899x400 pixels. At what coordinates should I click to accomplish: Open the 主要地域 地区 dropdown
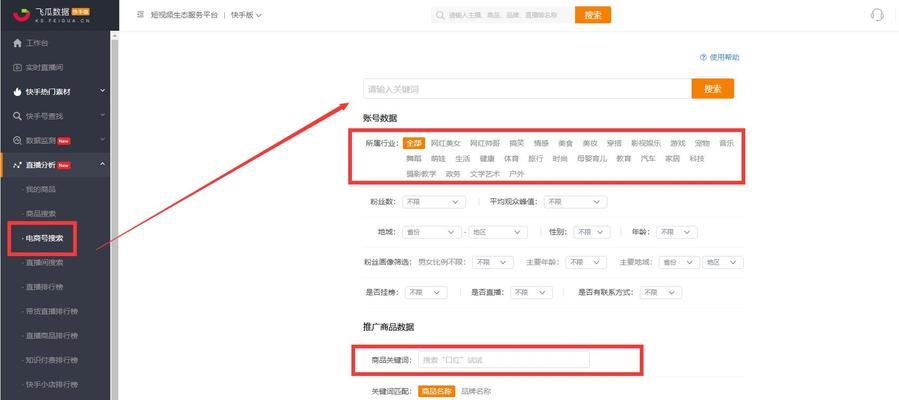pyautogui.click(x=723, y=262)
